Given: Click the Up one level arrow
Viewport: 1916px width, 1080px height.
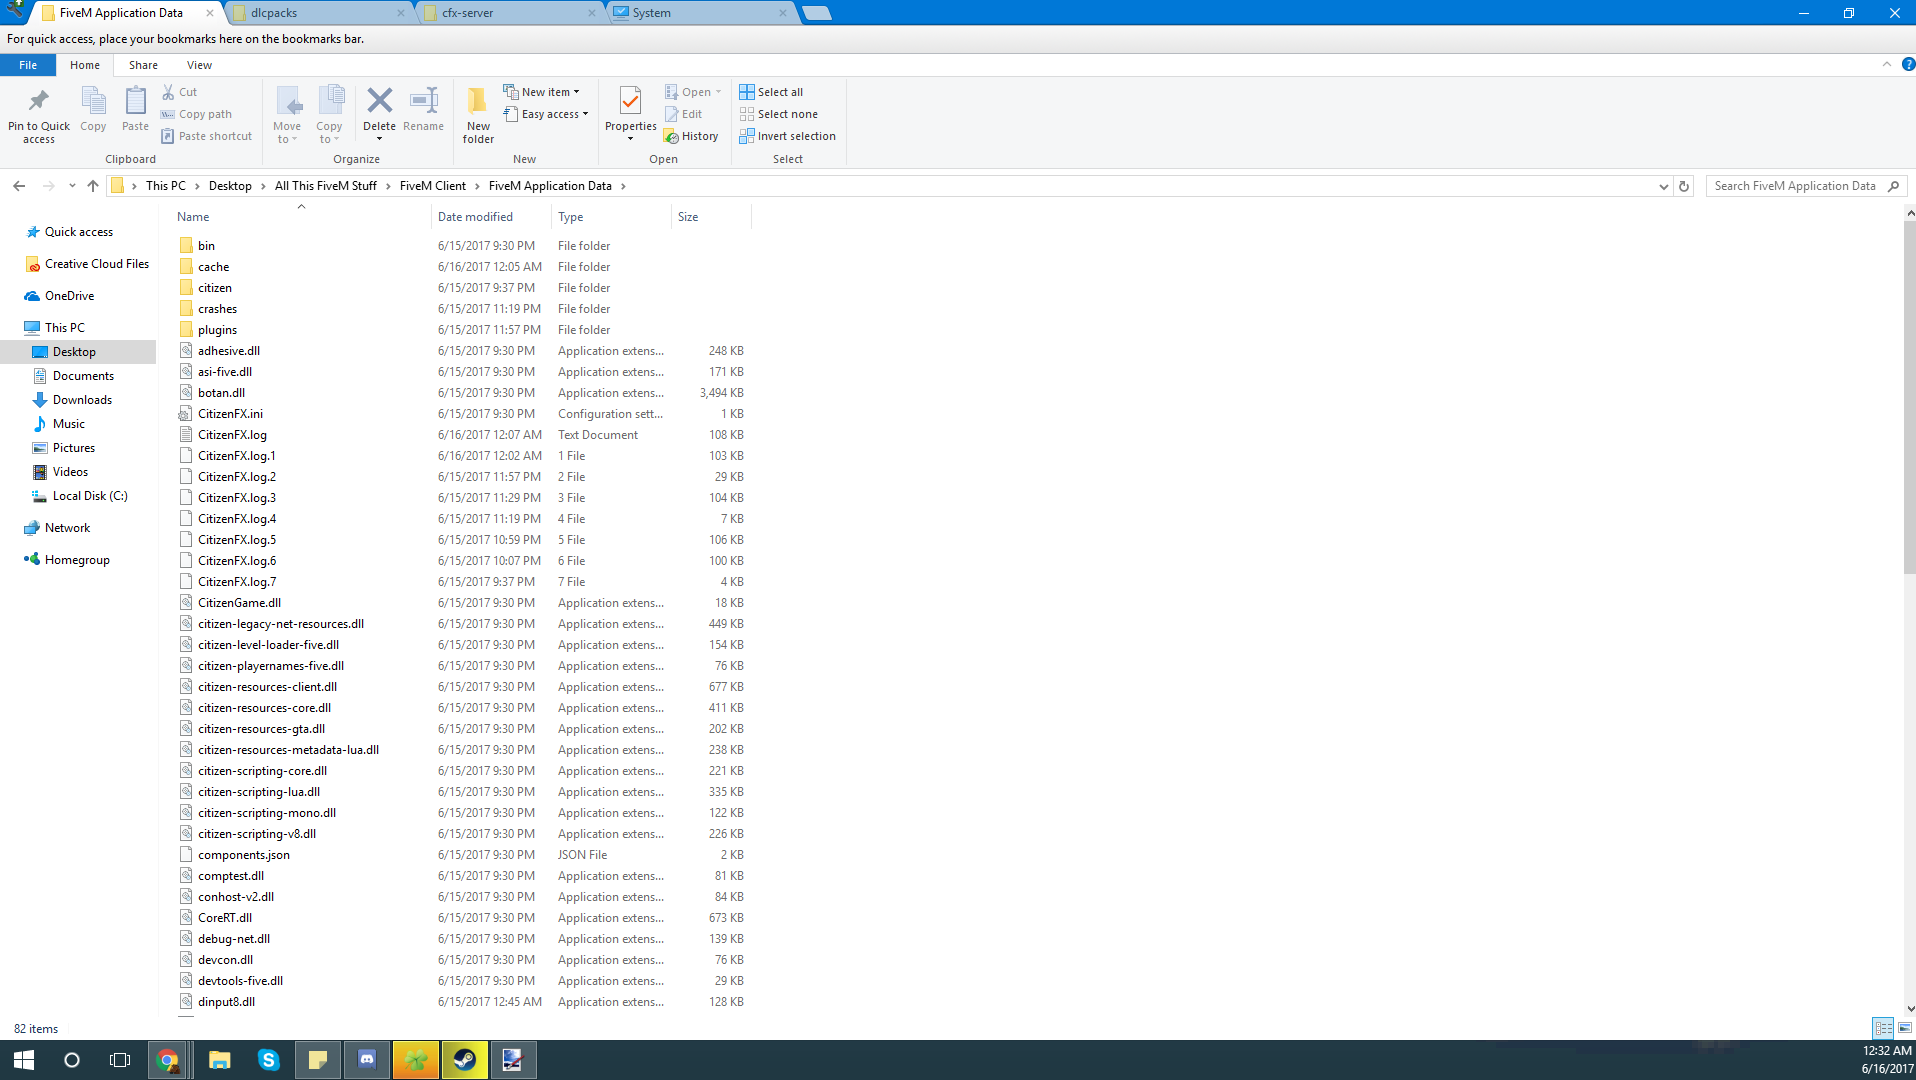Looking at the screenshot, I should [x=93, y=186].
